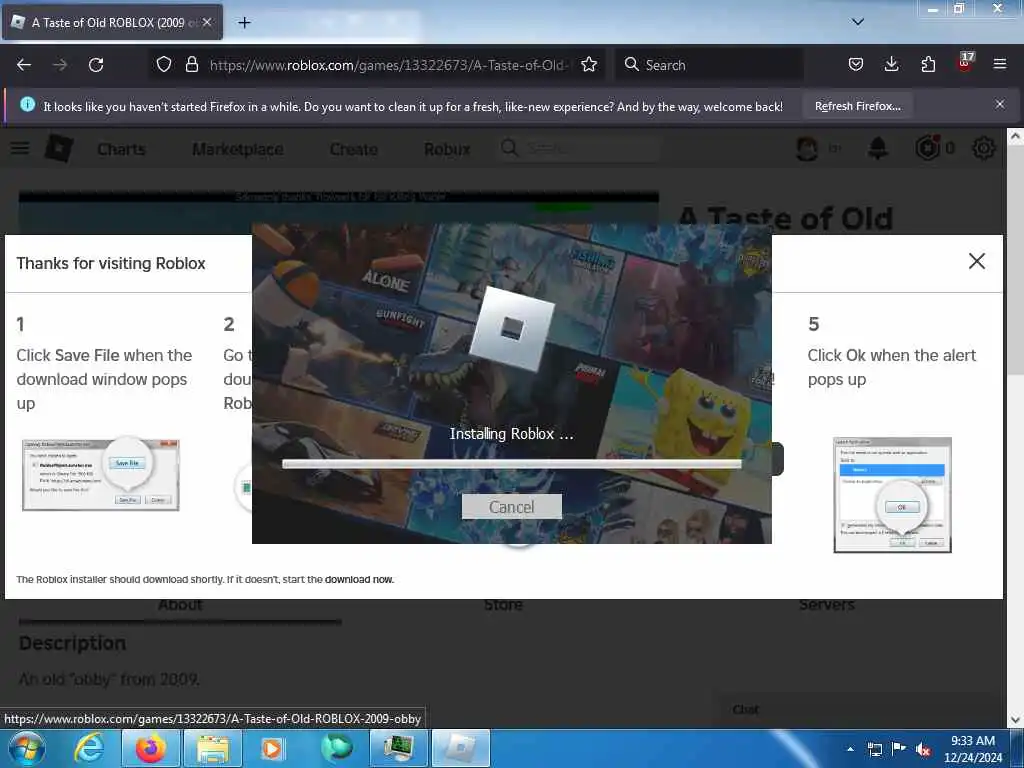Click the Refresh Firefox button

pos(857,106)
